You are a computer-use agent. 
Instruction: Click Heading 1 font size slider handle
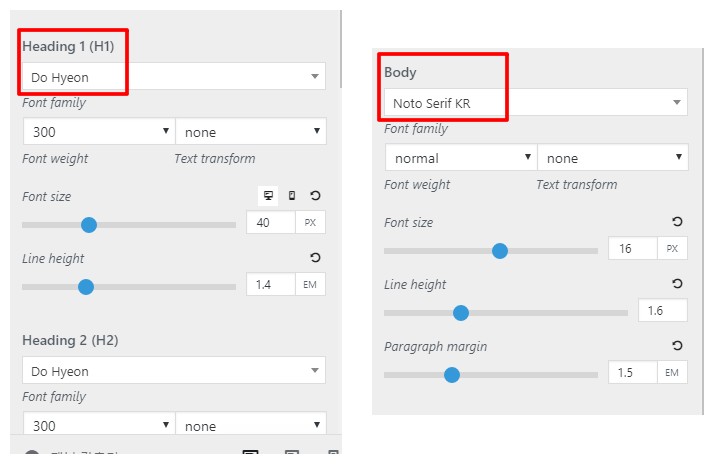[x=89, y=224]
